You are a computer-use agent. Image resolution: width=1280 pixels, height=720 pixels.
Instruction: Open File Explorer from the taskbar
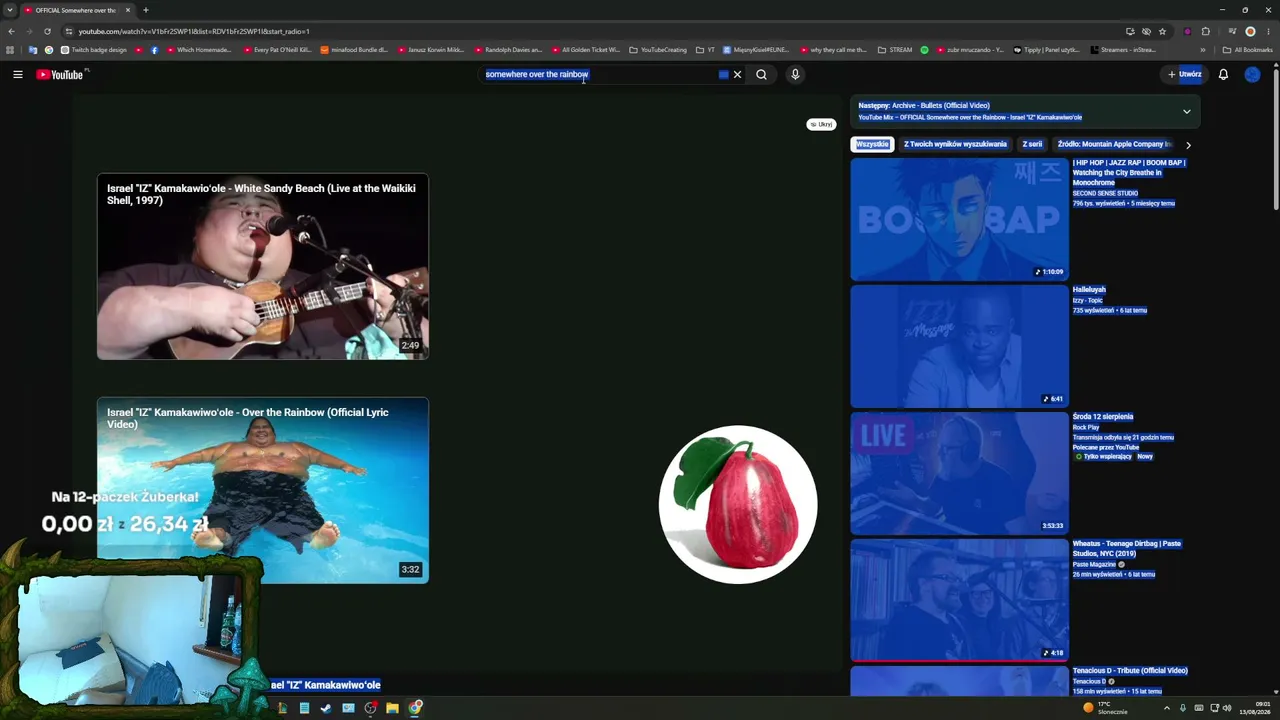(x=393, y=708)
